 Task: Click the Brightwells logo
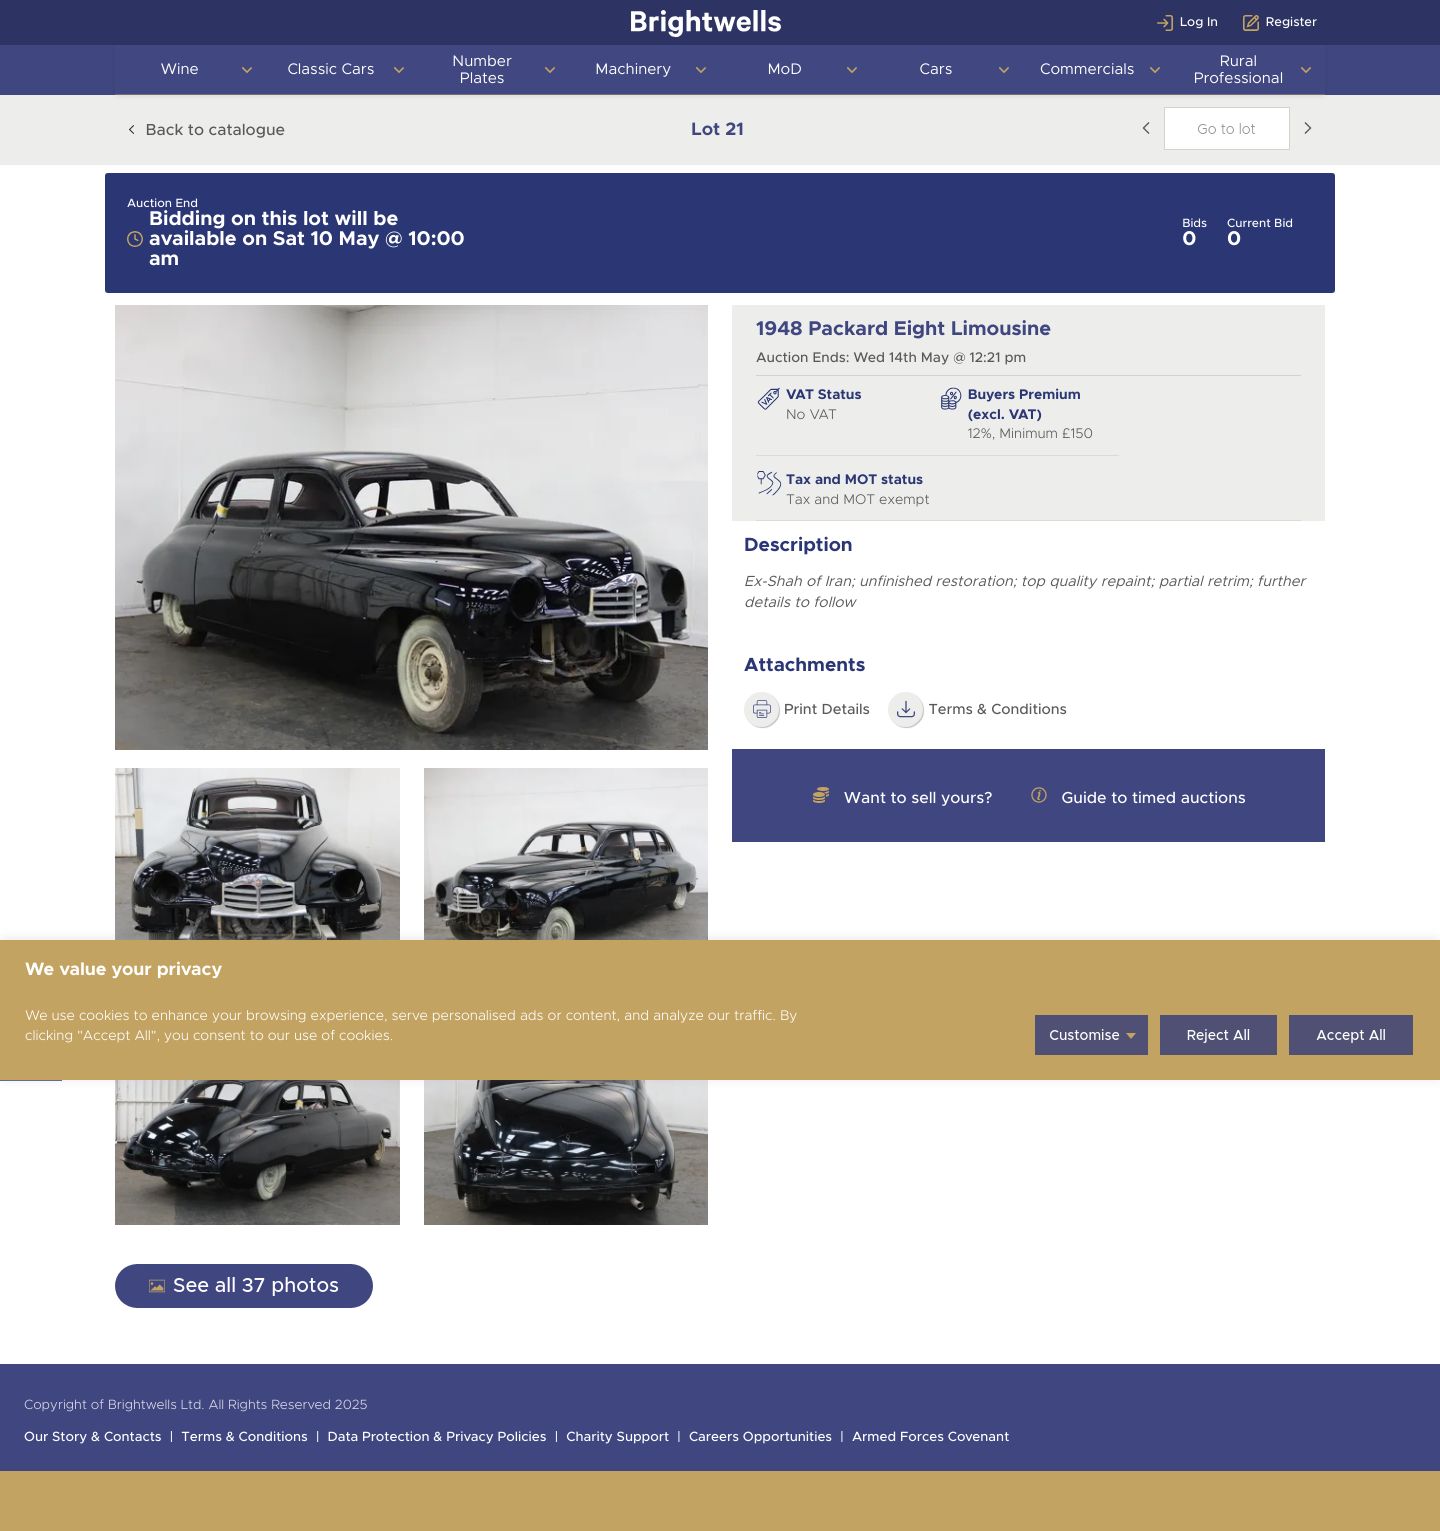point(705,22)
